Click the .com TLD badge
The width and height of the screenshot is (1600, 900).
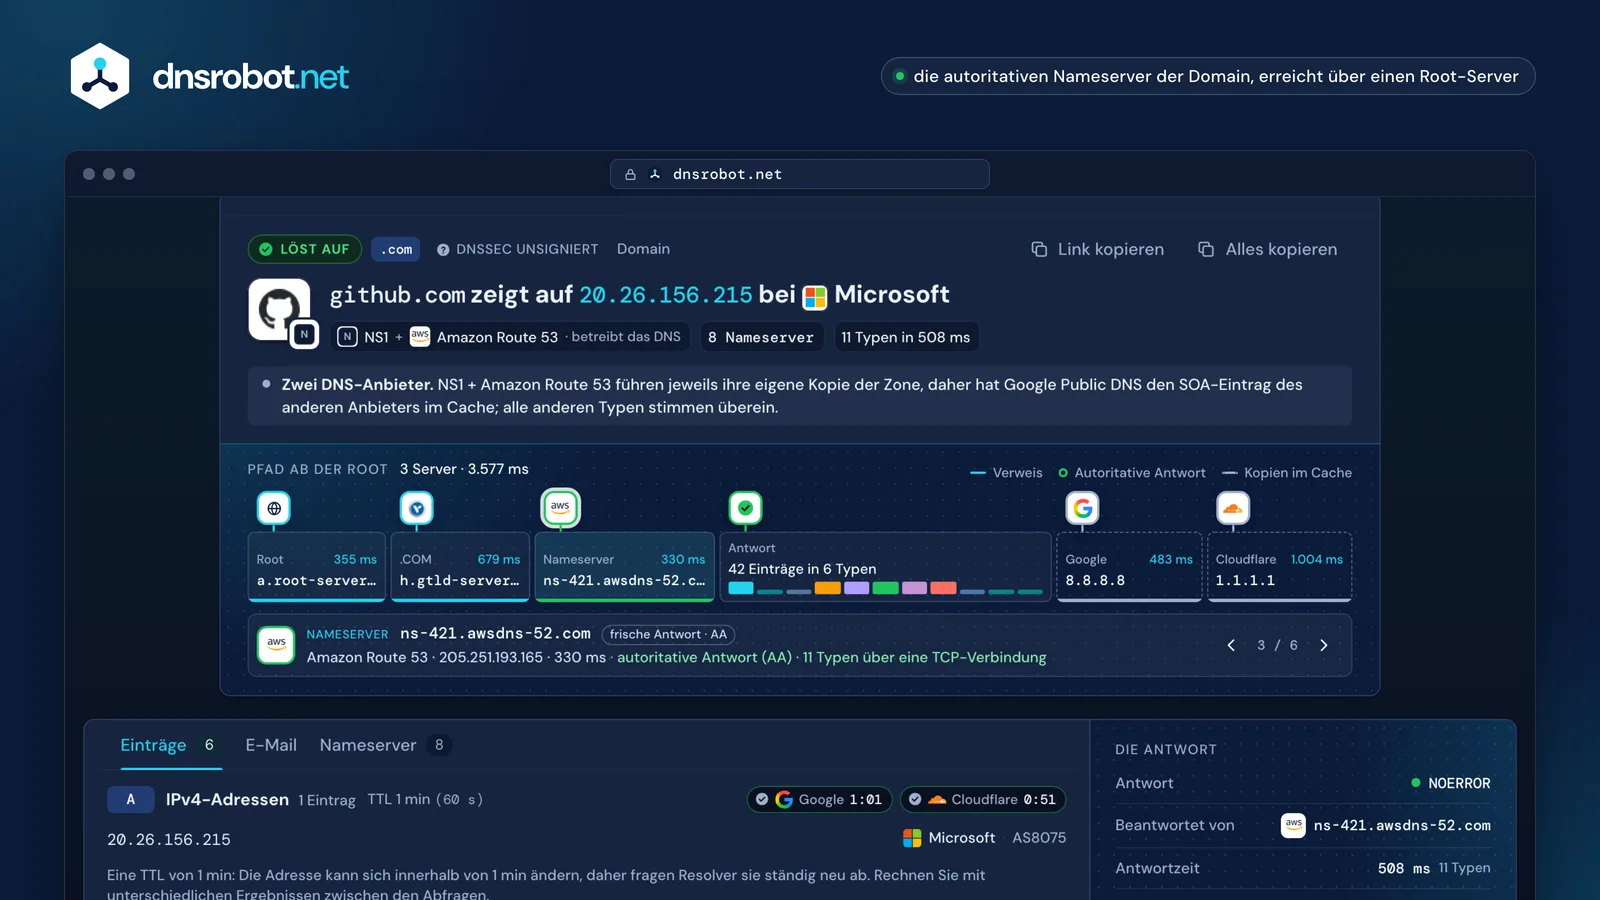(396, 250)
